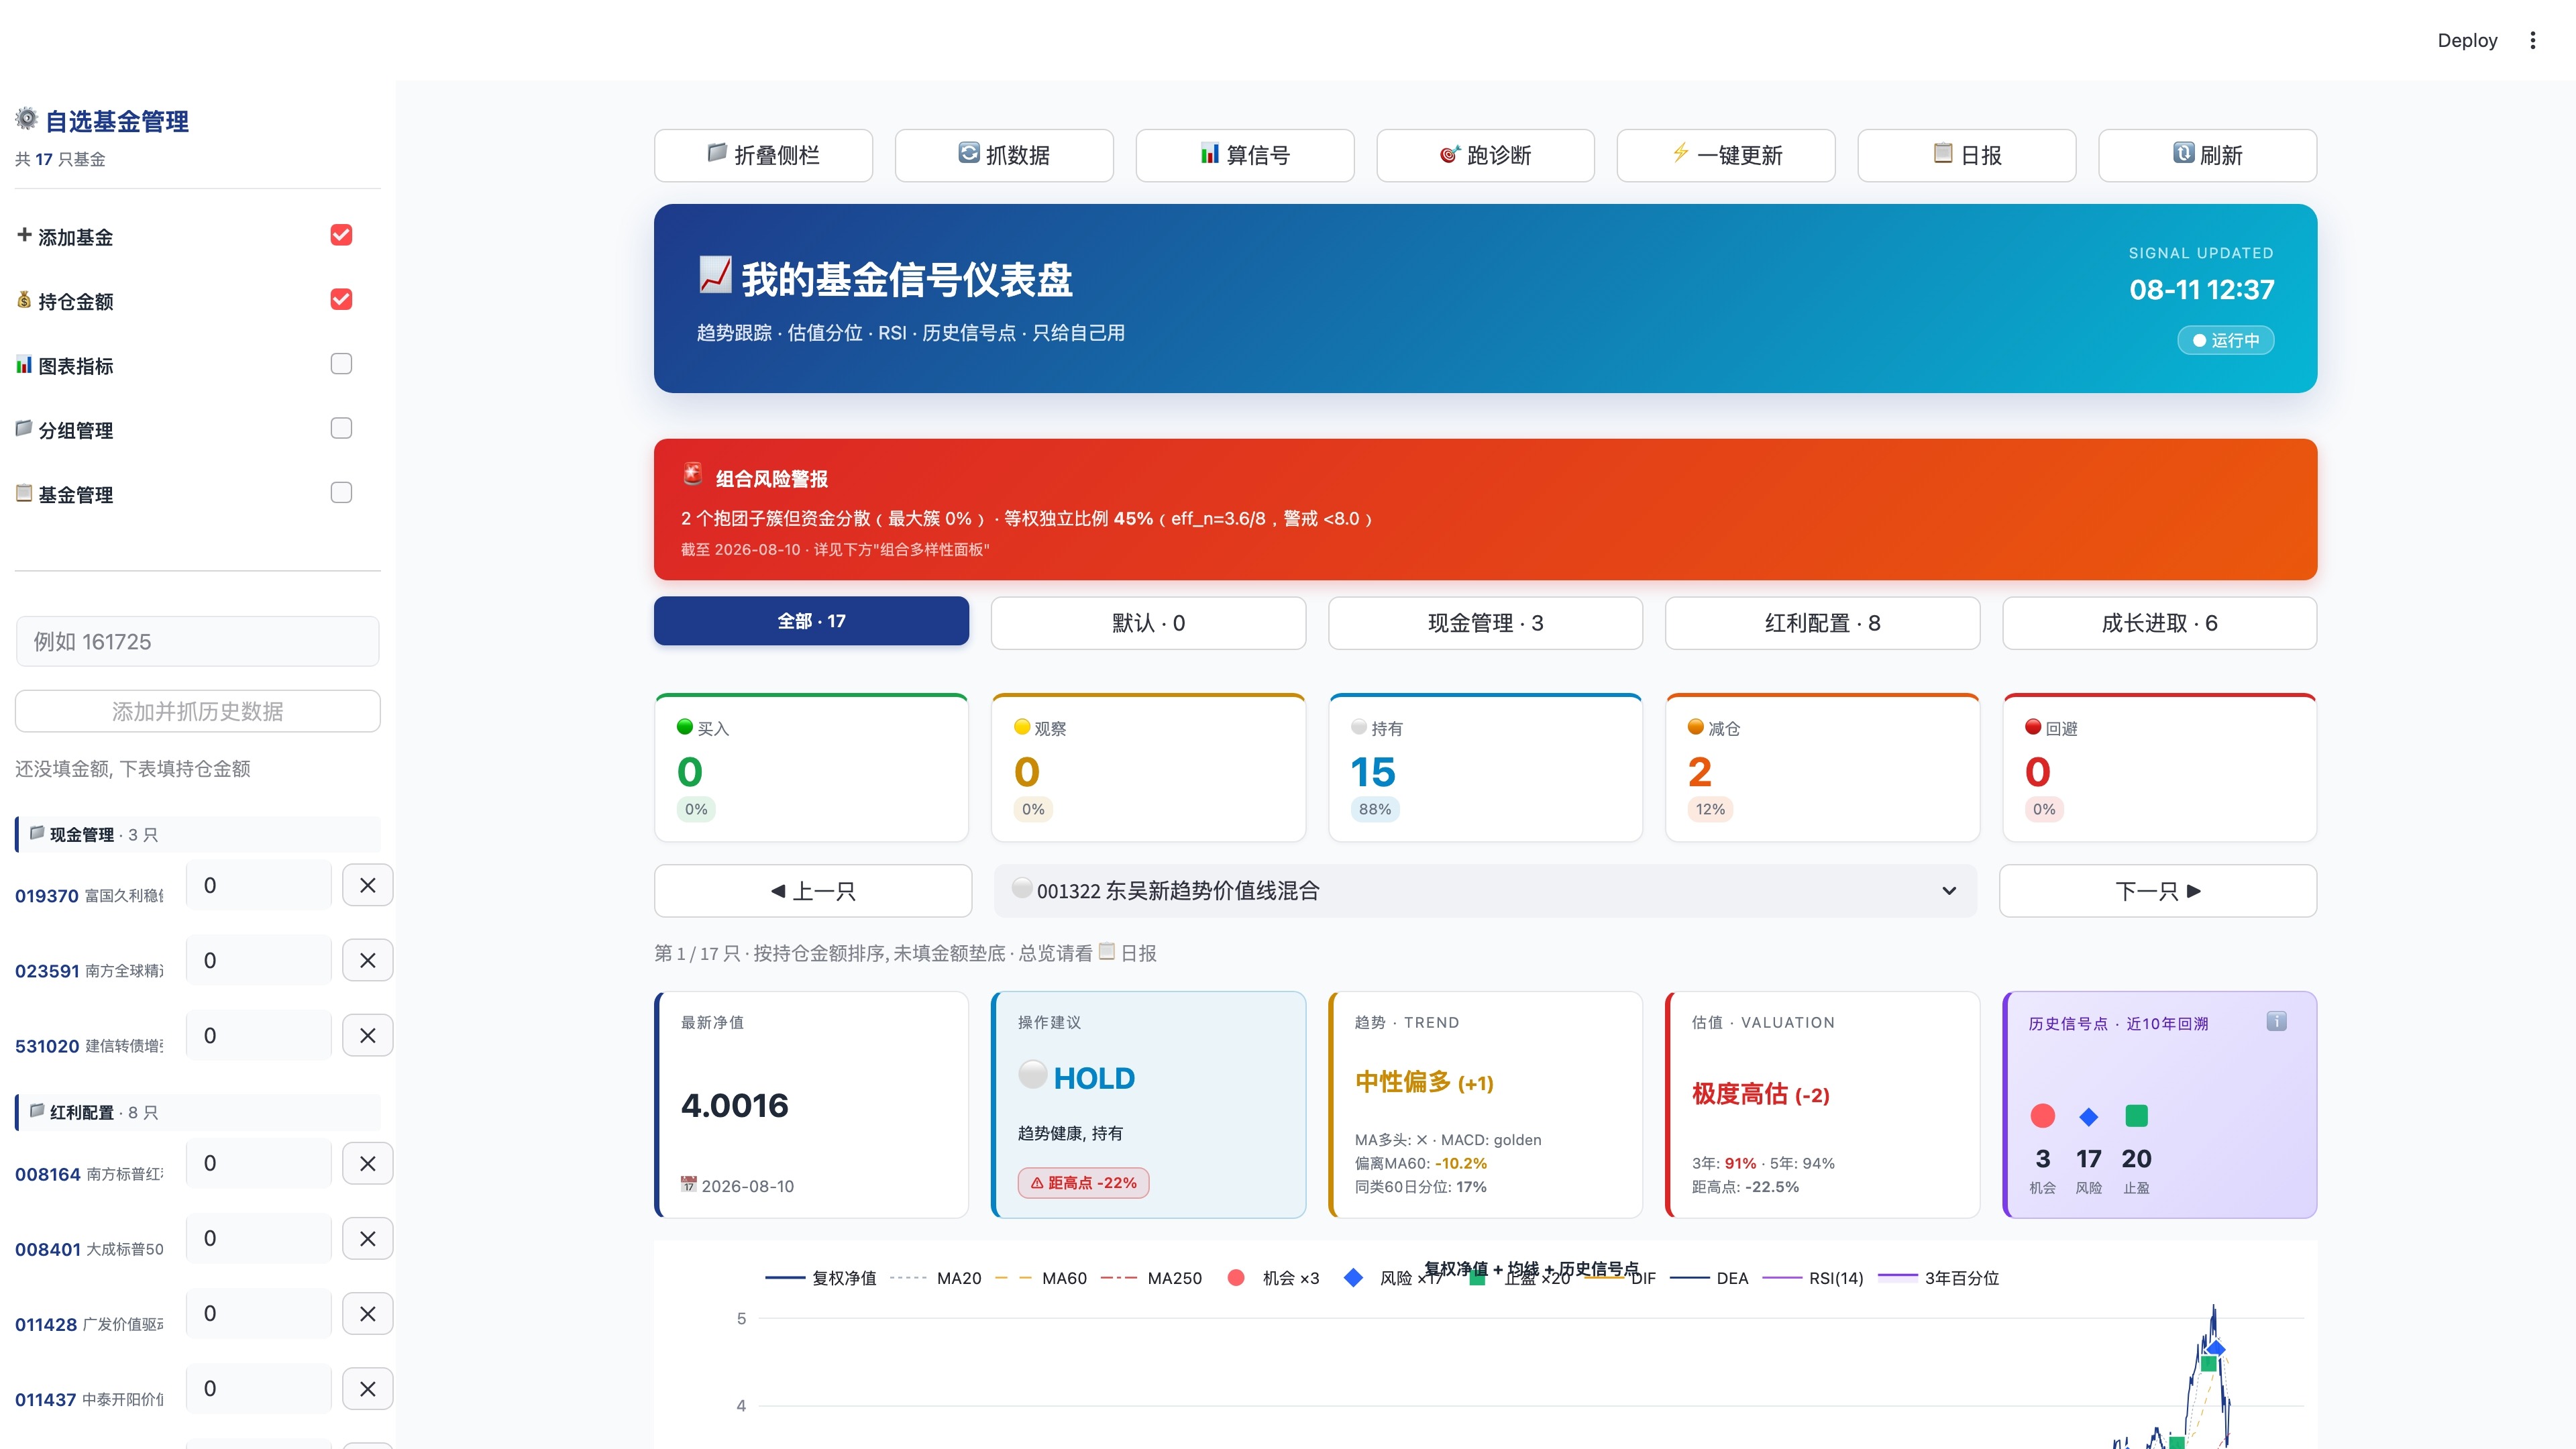Click the 跑诊断 button

tap(1485, 155)
